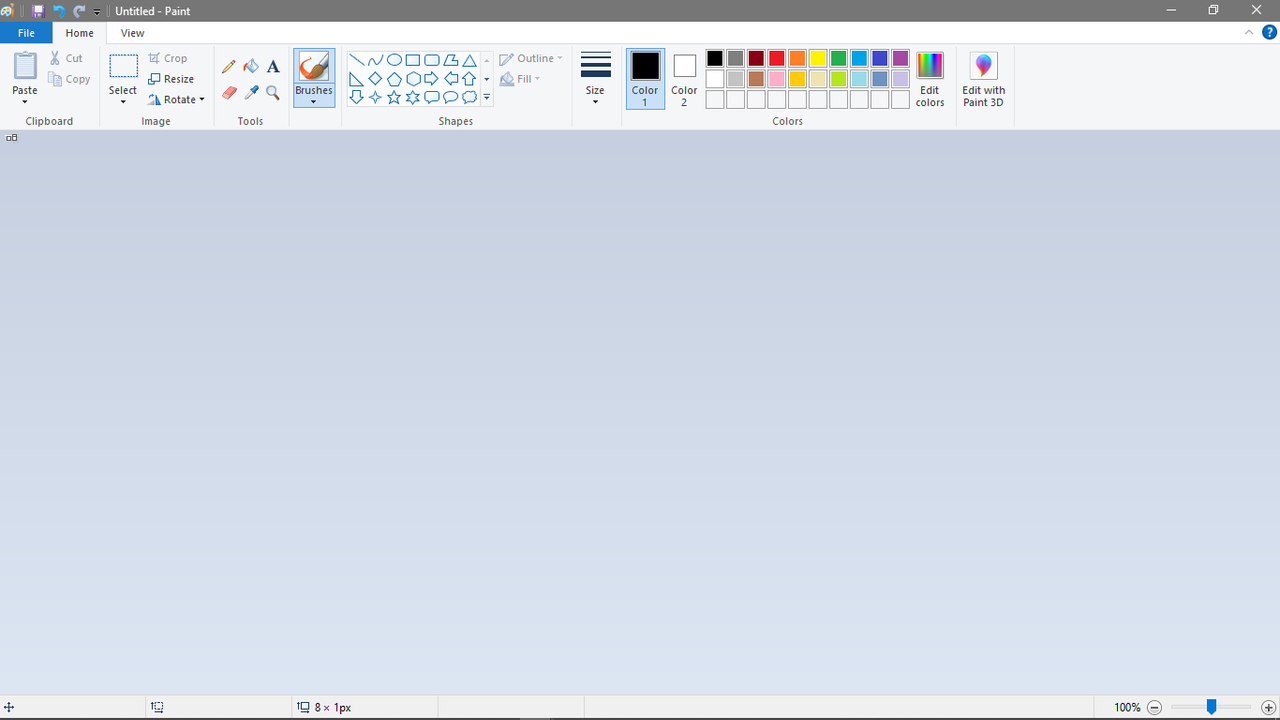Choose the Left arrow shape
The width and height of the screenshot is (1280, 720).
tap(451, 79)
